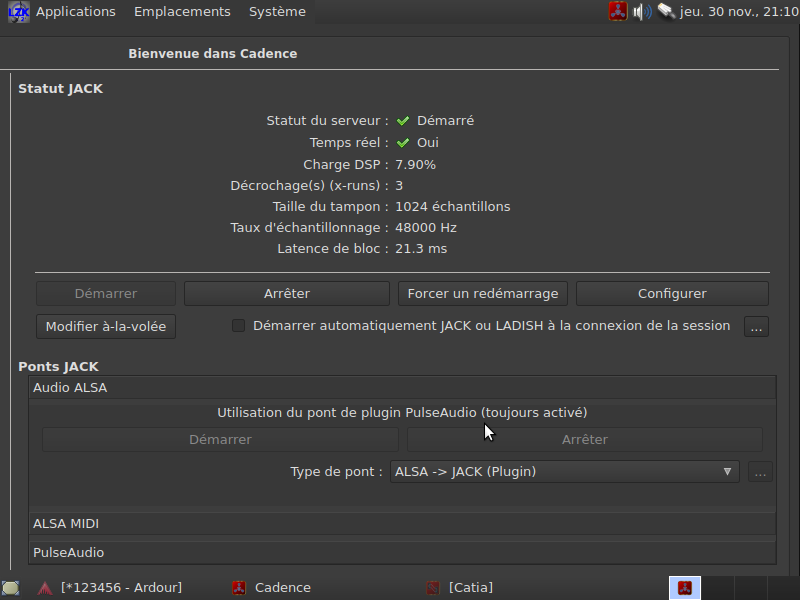Open the distribution logo menu icon
This screenshot has height=600, width=800.
coord(18,12)
